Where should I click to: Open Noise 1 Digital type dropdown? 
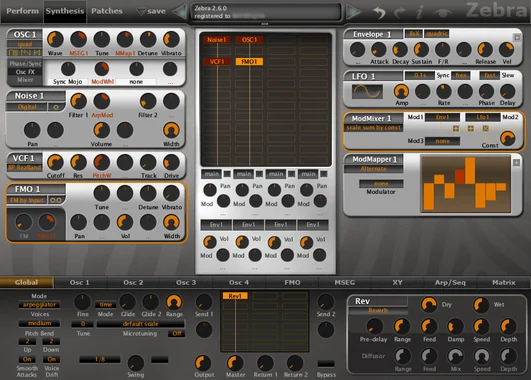point(27,107)
